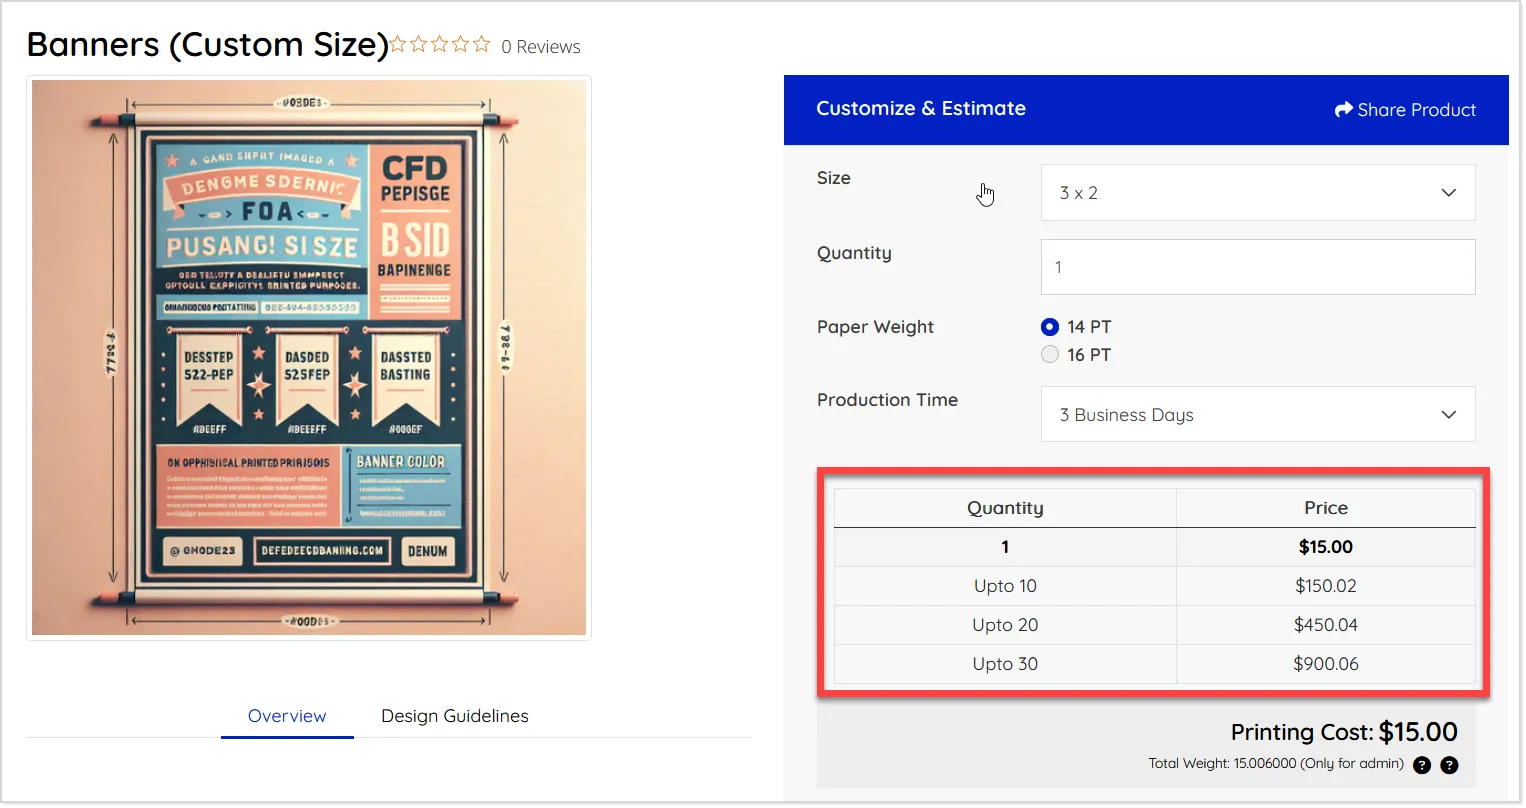This screenshot has width=1526, height=808.
Task: Select the 14 PT paper weight
Action: pos(1050,327)
